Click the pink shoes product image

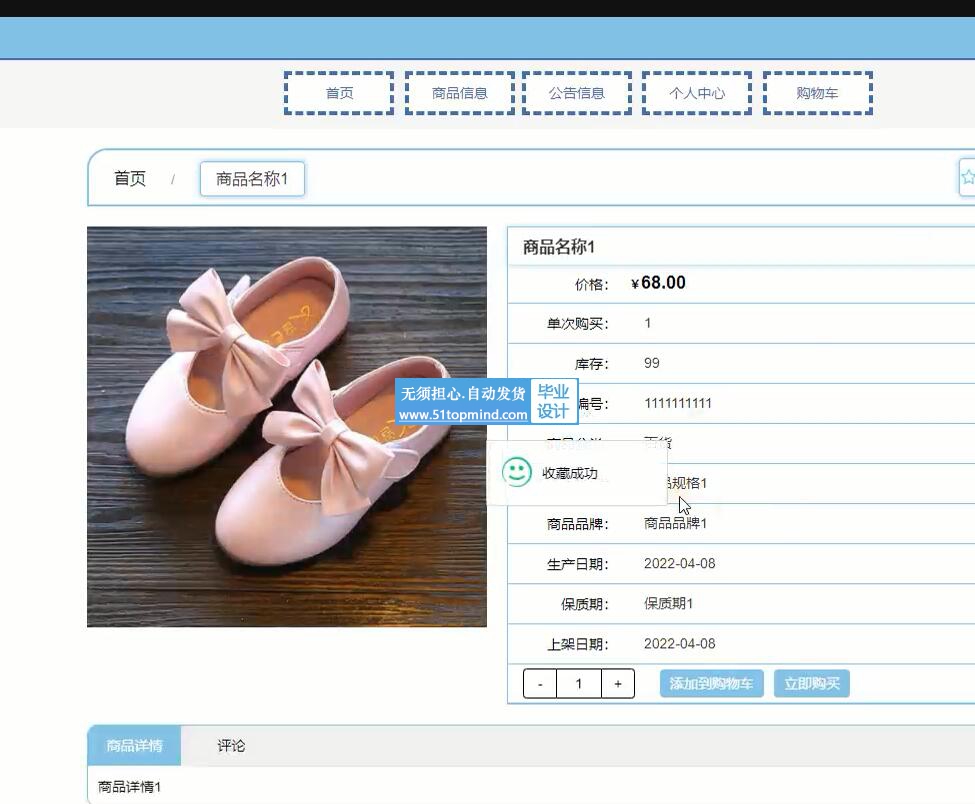point(287,427)
